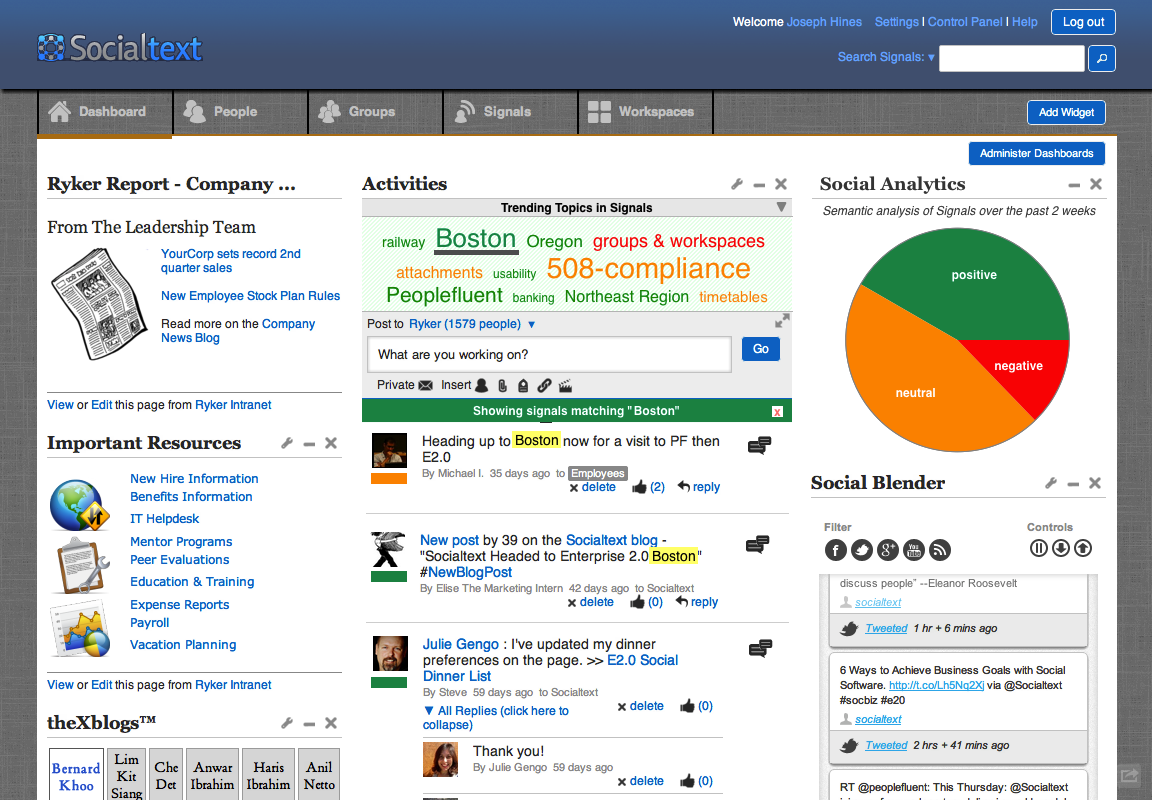Open the Dashboard tab

(x=104, y=112)
